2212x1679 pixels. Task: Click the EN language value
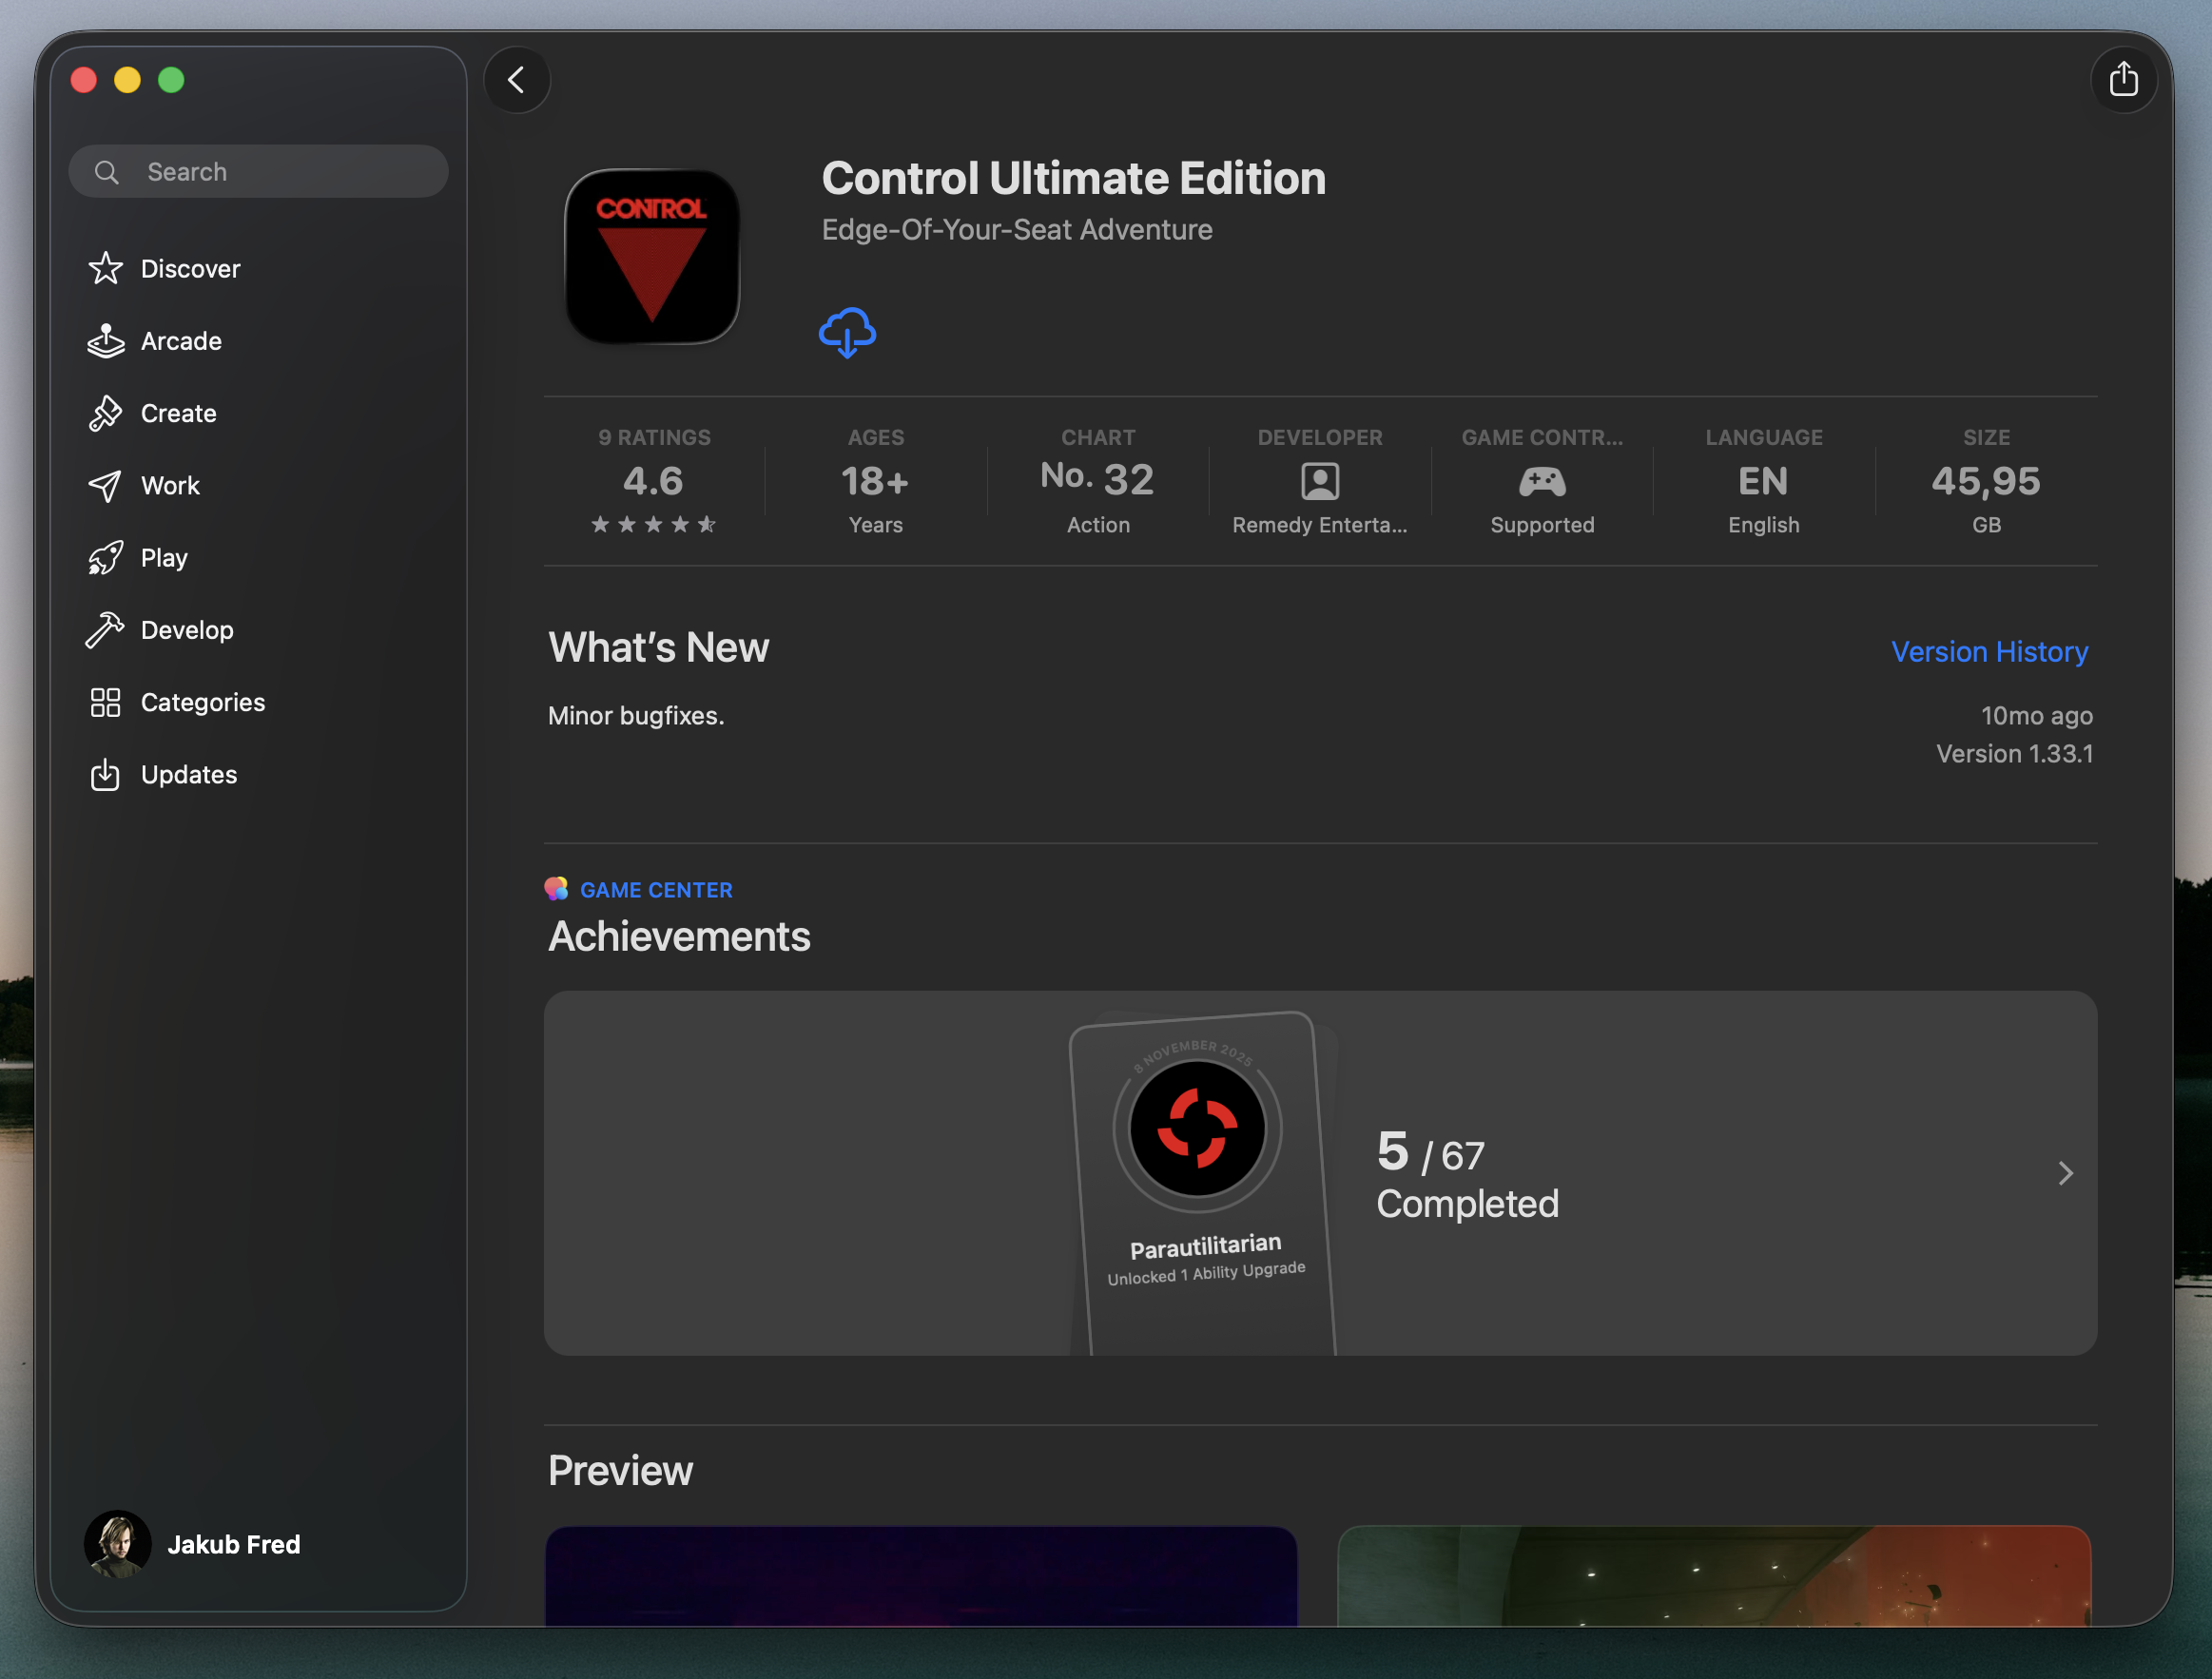(x=1763, y=481)
